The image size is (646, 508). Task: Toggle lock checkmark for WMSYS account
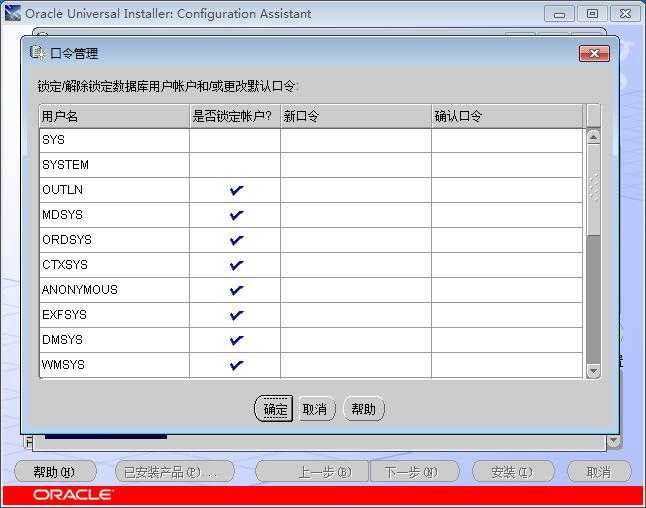(x=236, y=365)
